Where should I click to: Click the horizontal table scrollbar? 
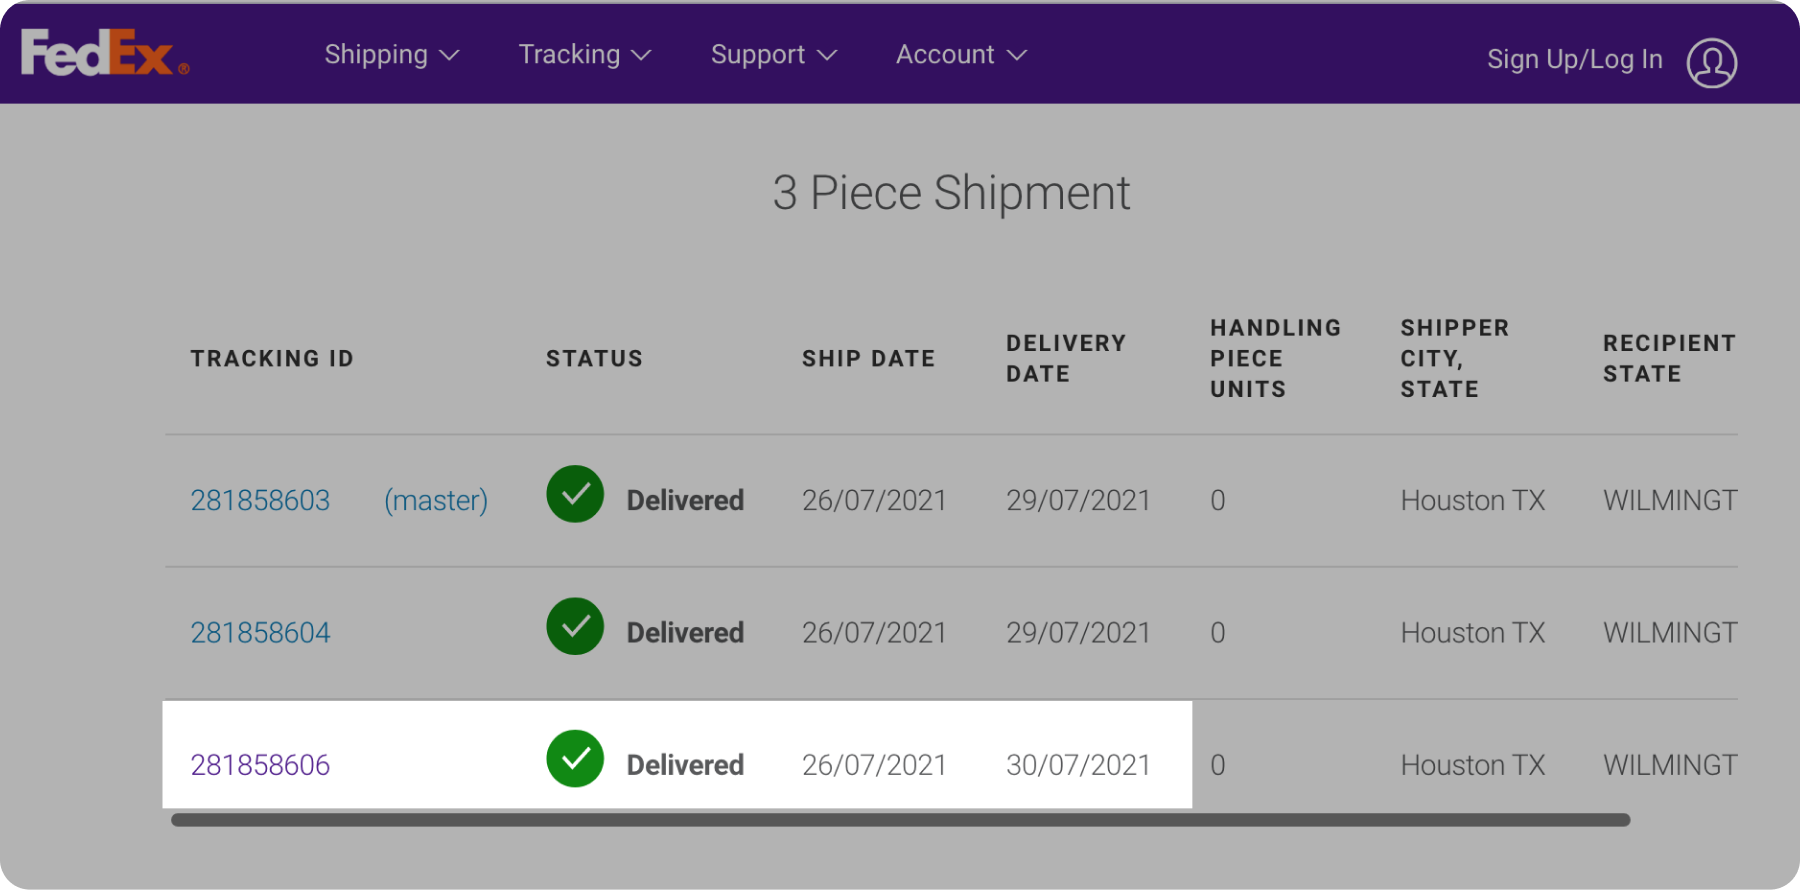pos(900,820)
